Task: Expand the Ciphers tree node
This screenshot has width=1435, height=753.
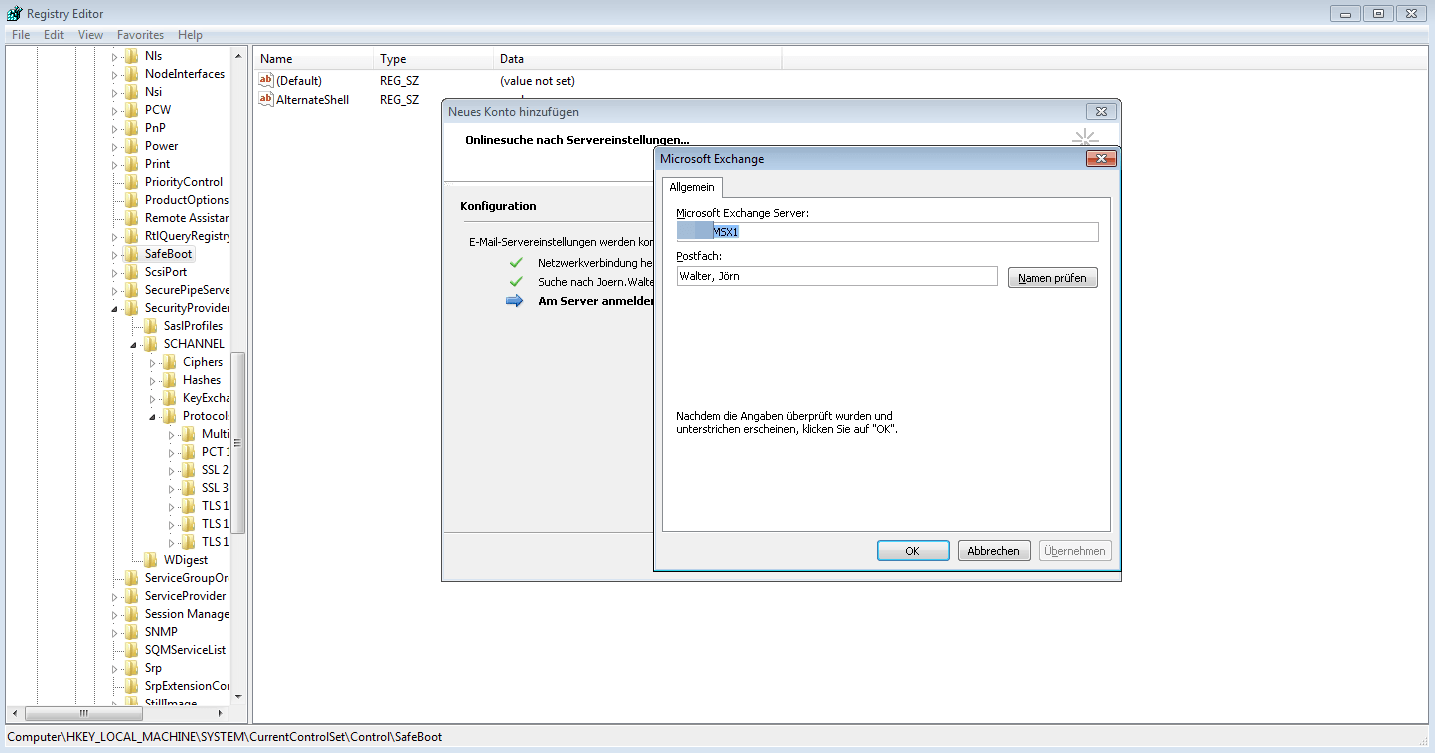Action: (x=152, y=362)
